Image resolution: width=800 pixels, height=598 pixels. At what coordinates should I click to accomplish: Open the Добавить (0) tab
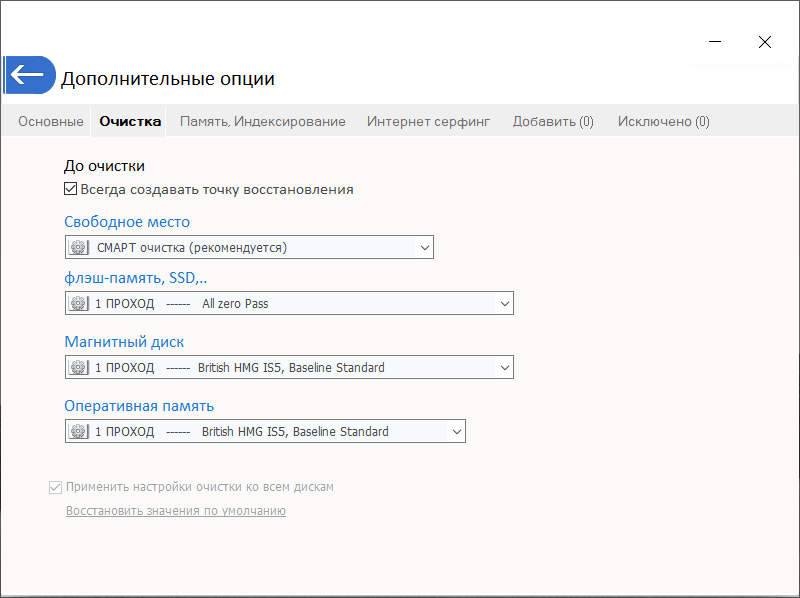pos(553,121)
